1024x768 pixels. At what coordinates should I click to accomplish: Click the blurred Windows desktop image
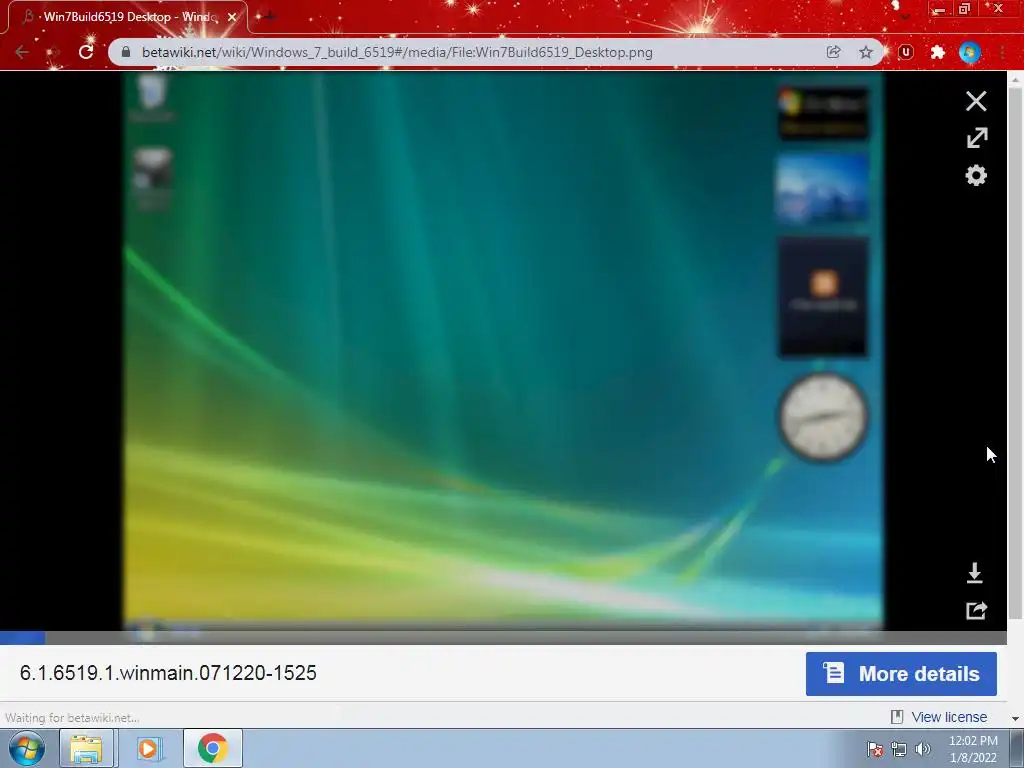click(x=503, y=351)
